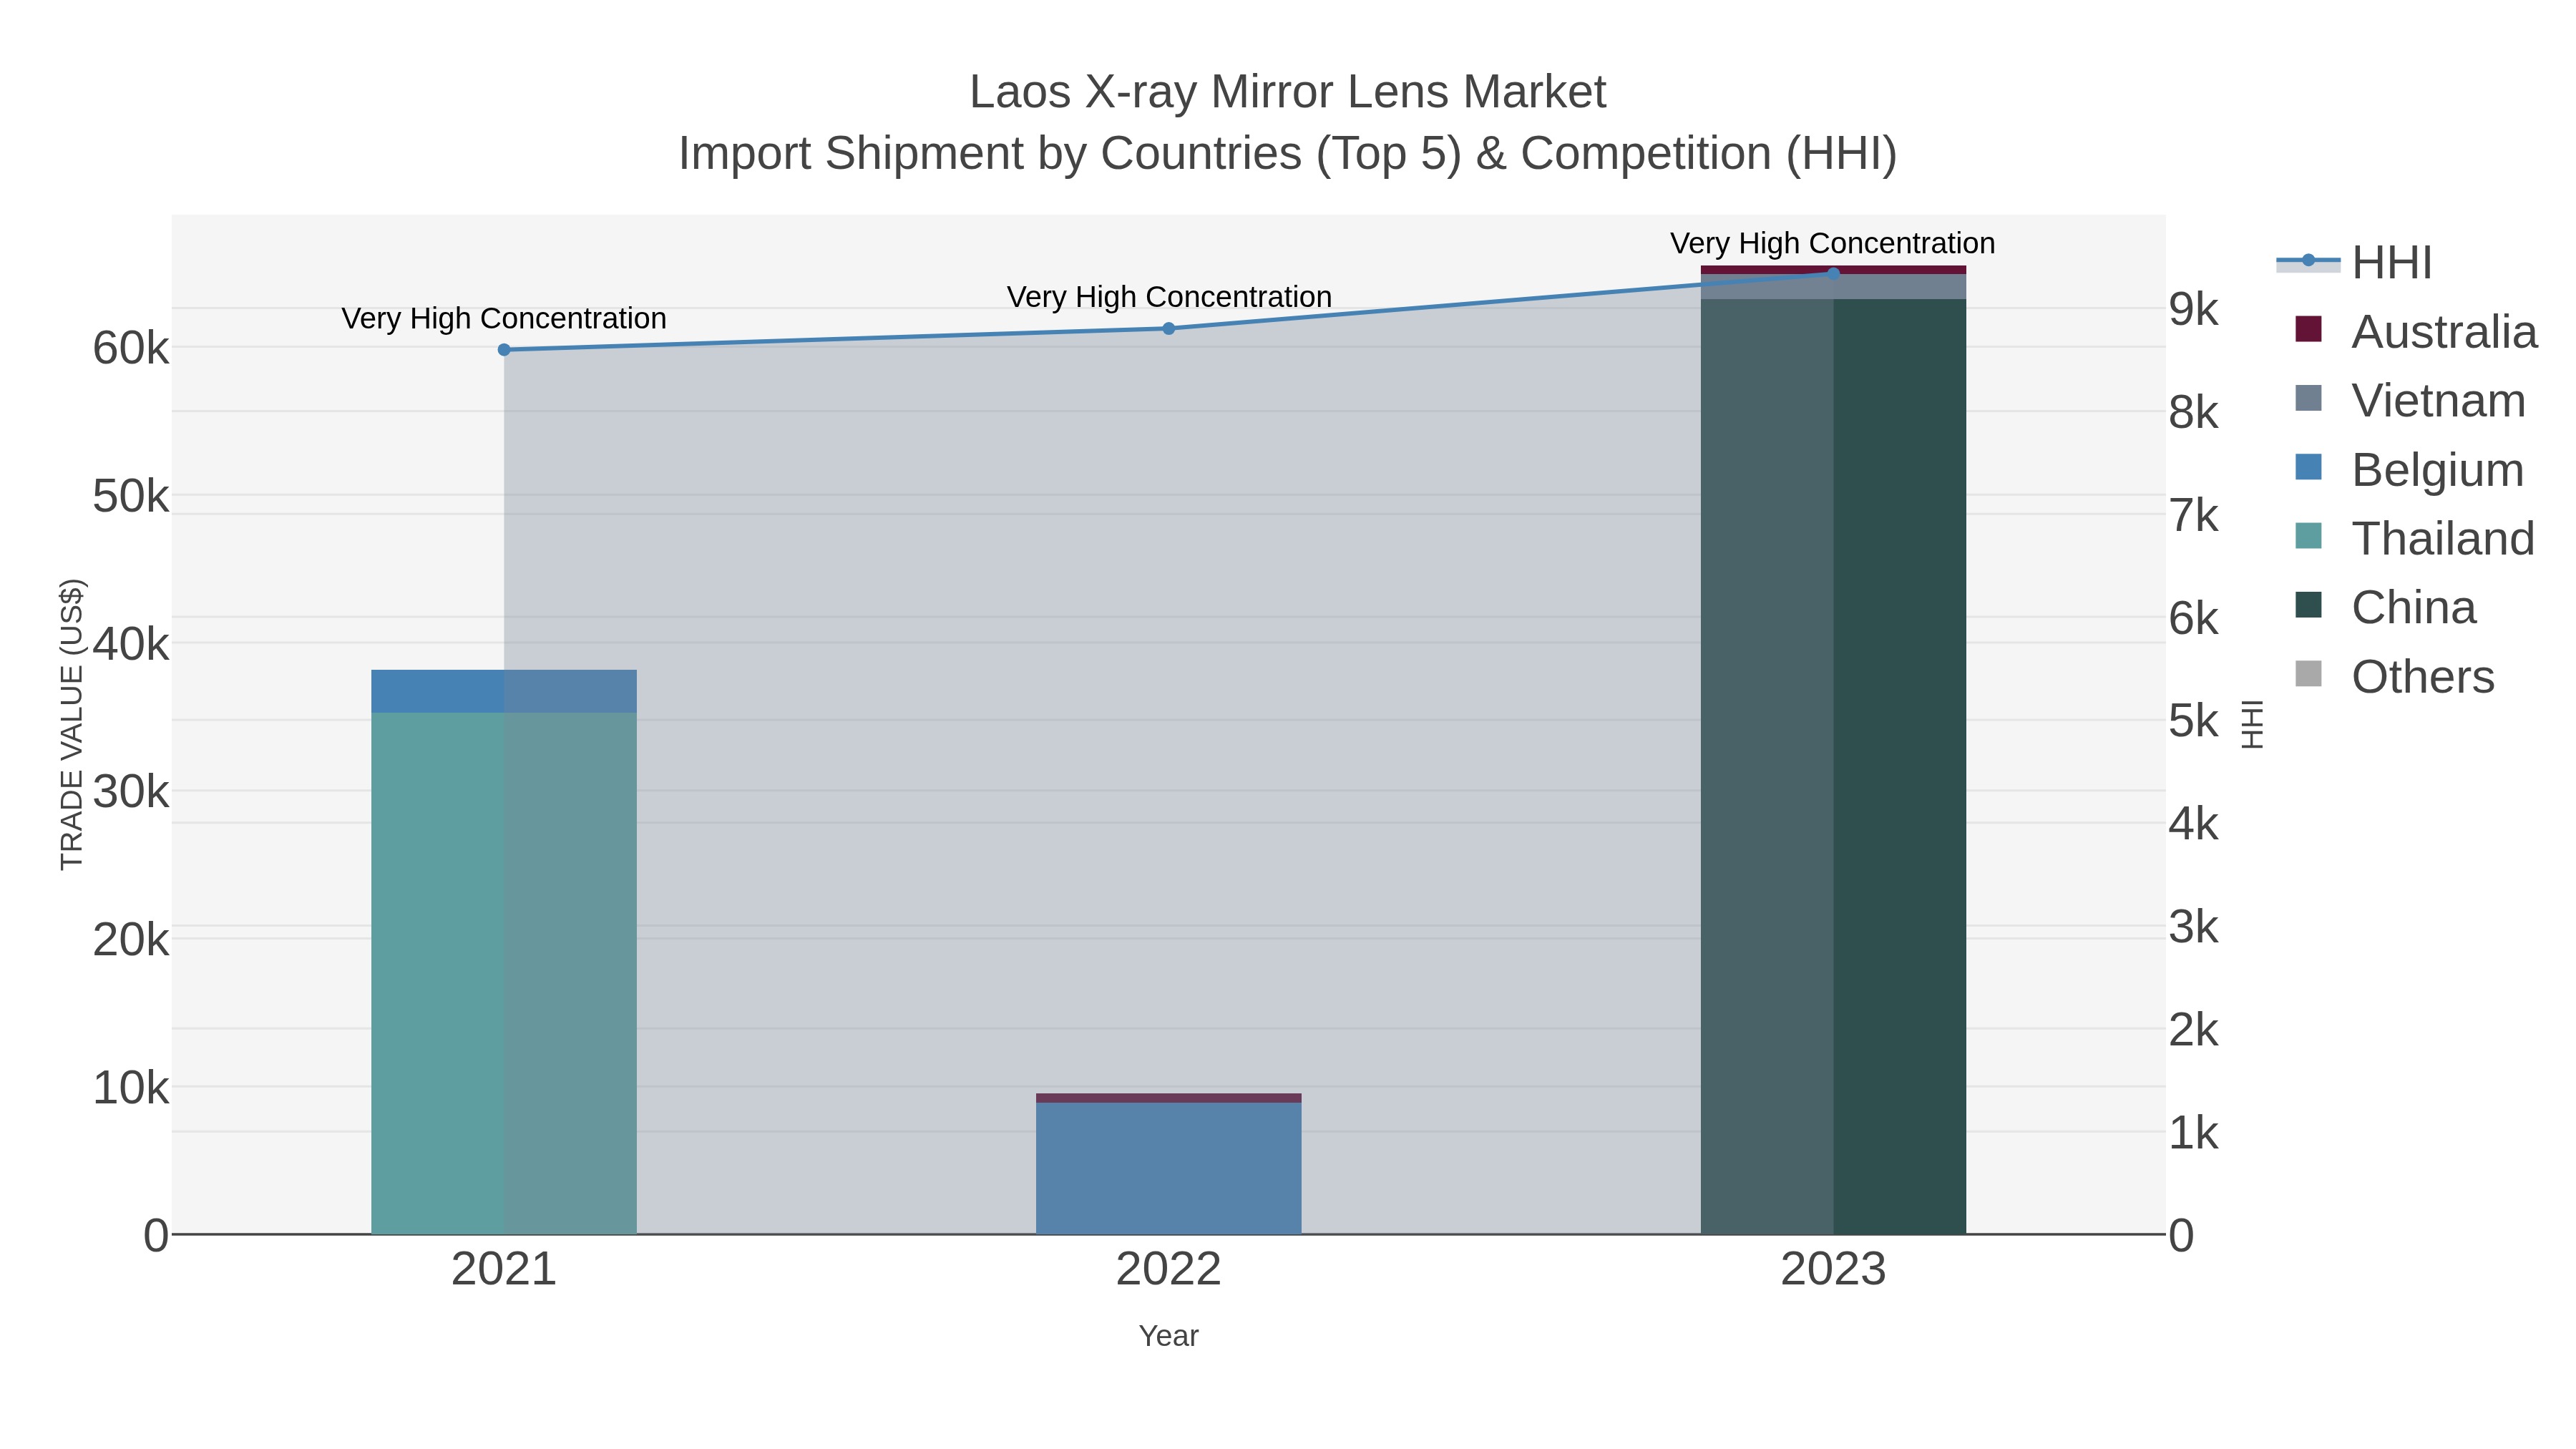Click the 2023 x-axis label

click(1833, 1270)
